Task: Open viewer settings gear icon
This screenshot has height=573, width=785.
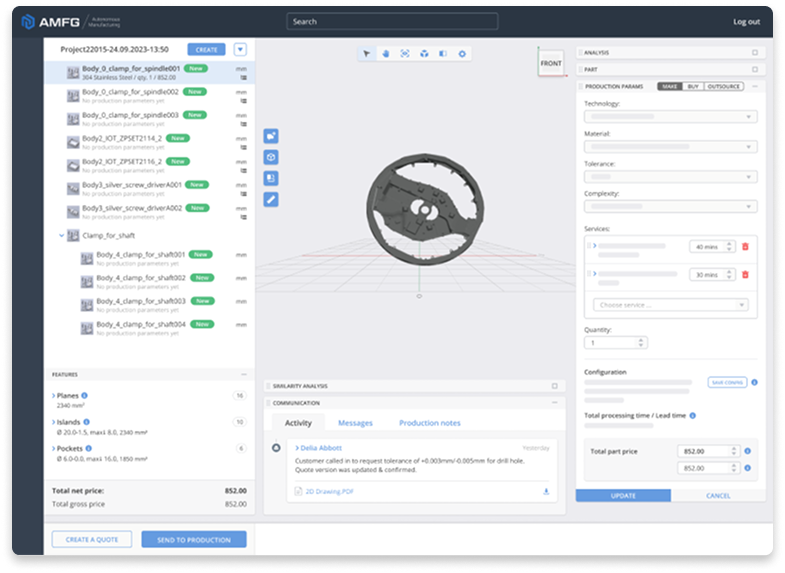Action: pyautogui.click(x=462, y=54)
